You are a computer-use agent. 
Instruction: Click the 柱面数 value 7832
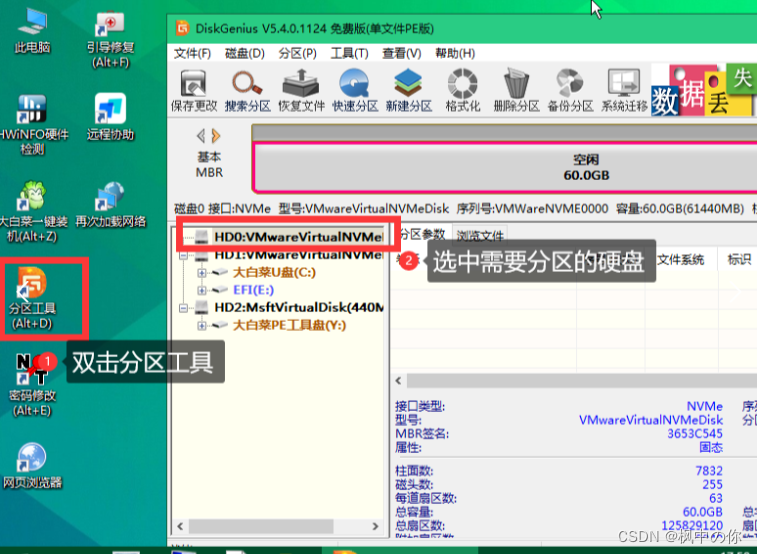pyautogui.click(x=709, y=471)
